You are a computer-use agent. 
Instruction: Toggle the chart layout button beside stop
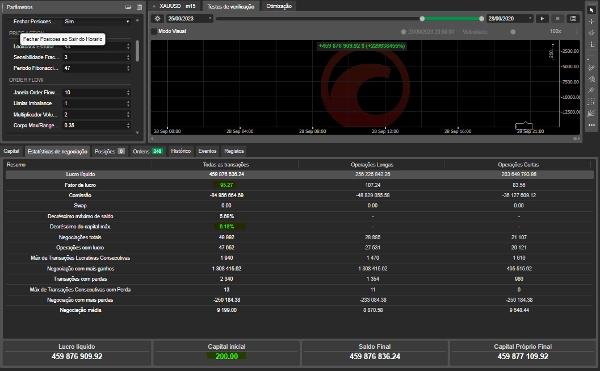point(573,18)
